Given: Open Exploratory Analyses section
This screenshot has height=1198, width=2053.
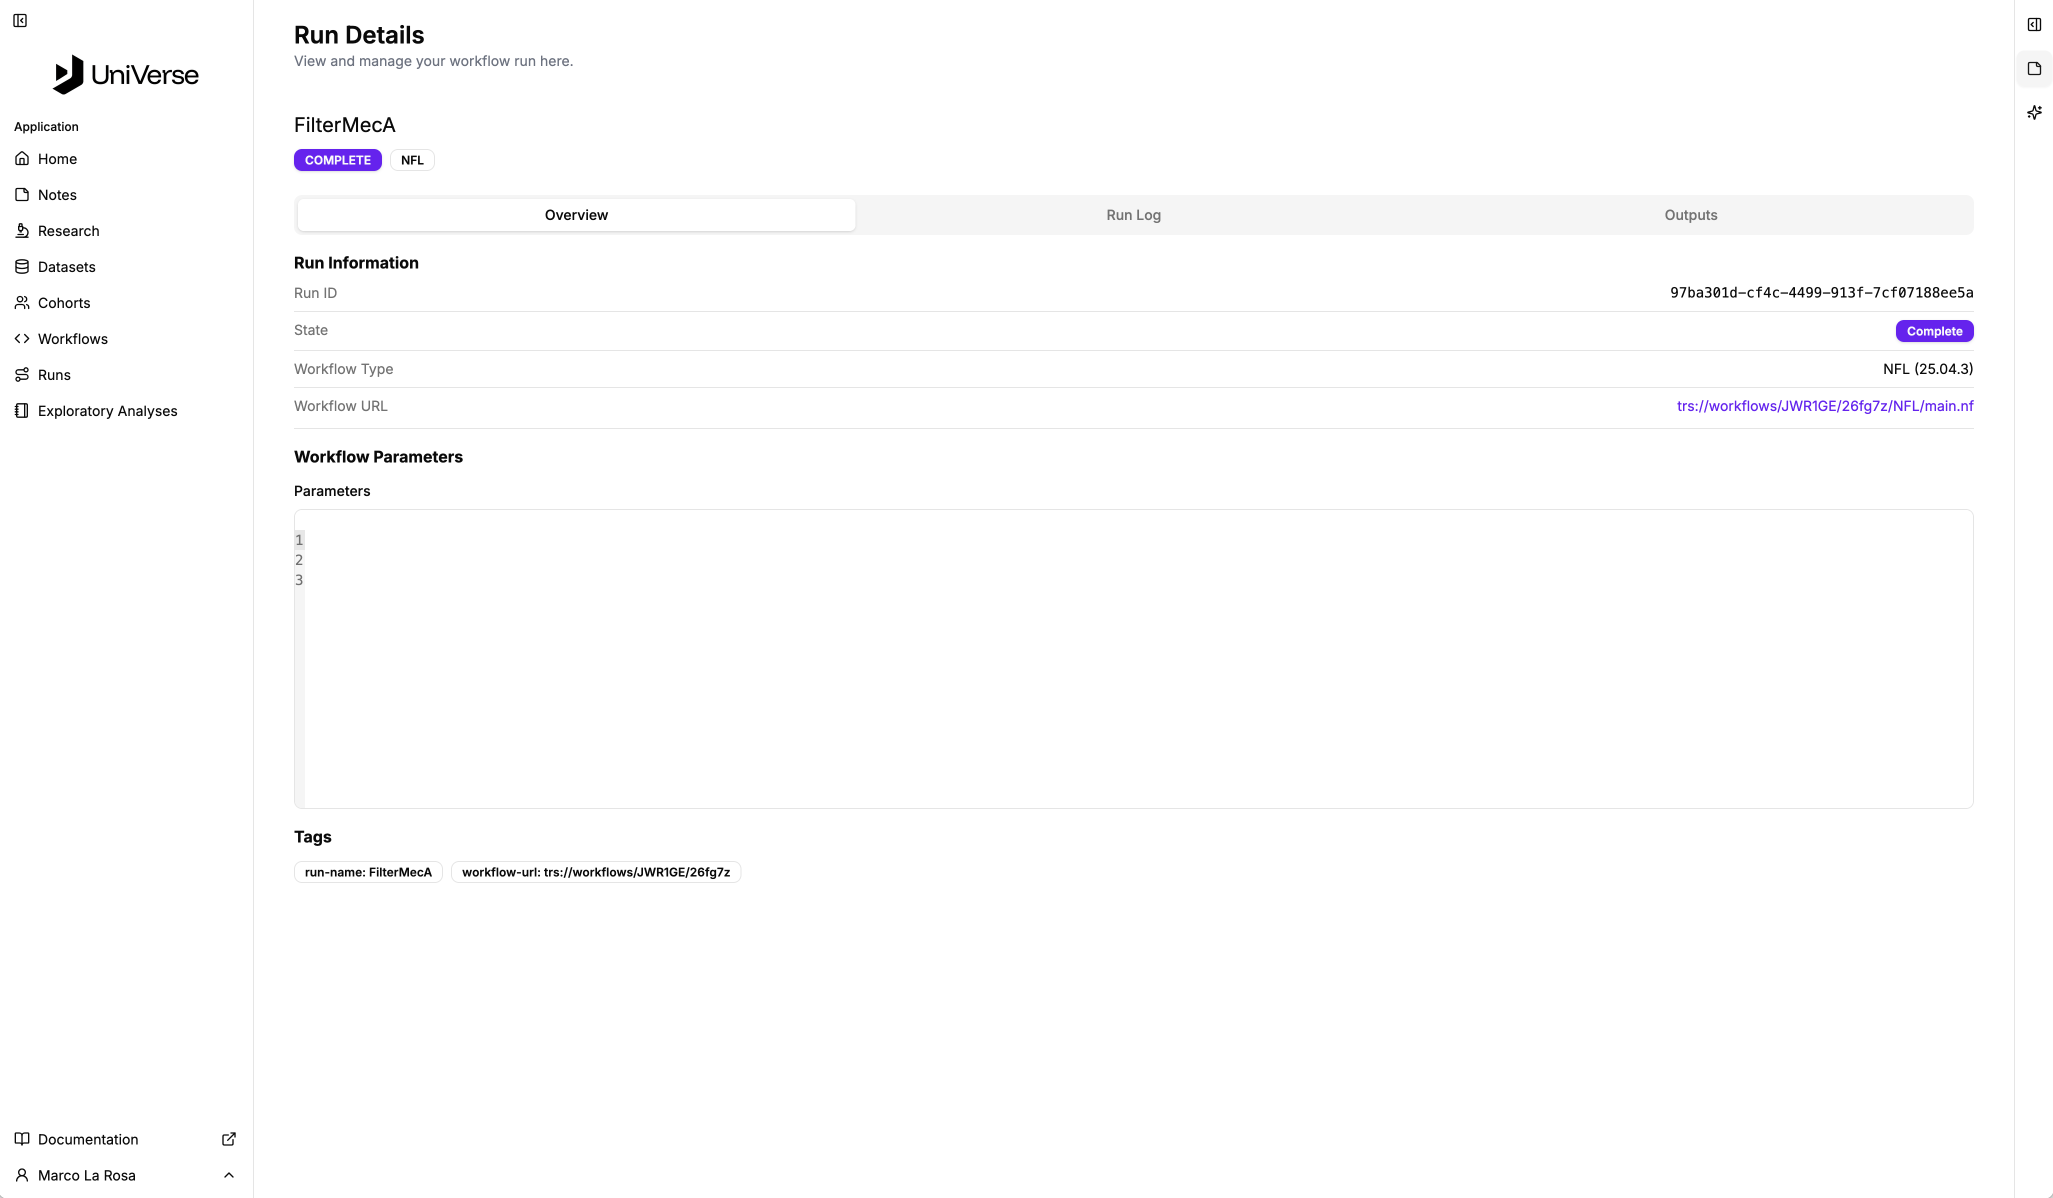Looking at the screenshot, I should tap(107, 411).
